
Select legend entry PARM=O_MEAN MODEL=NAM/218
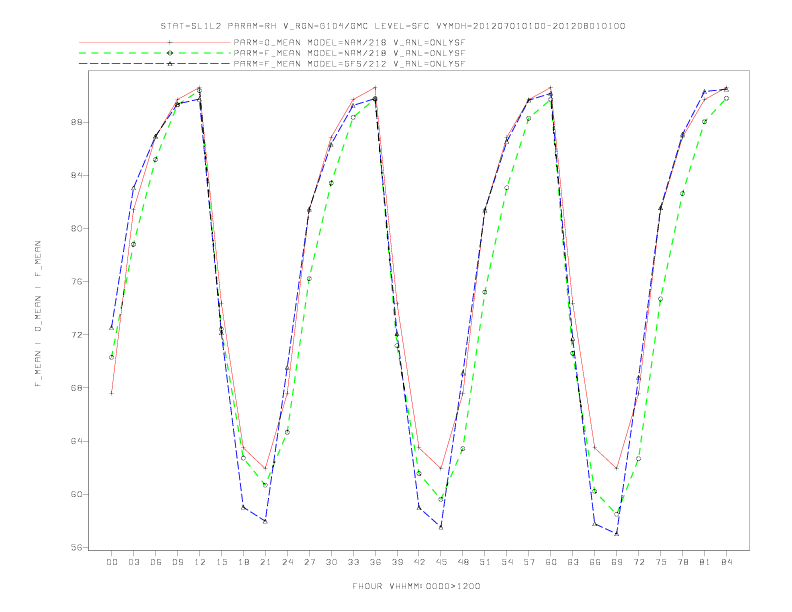(350, 42)
